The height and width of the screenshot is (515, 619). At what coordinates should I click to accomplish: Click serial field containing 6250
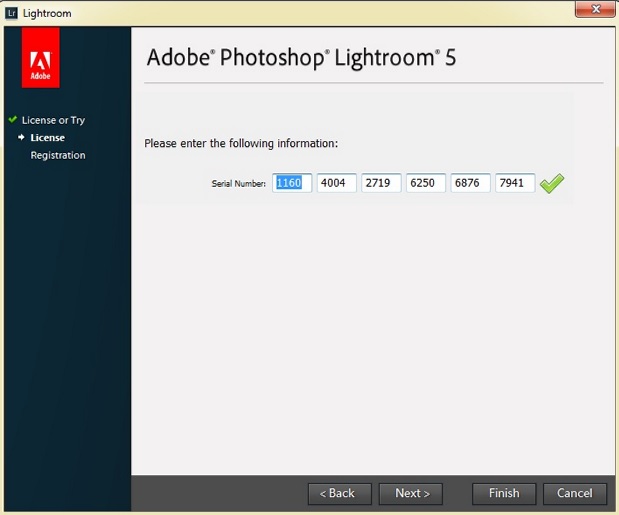coord(426,183)
